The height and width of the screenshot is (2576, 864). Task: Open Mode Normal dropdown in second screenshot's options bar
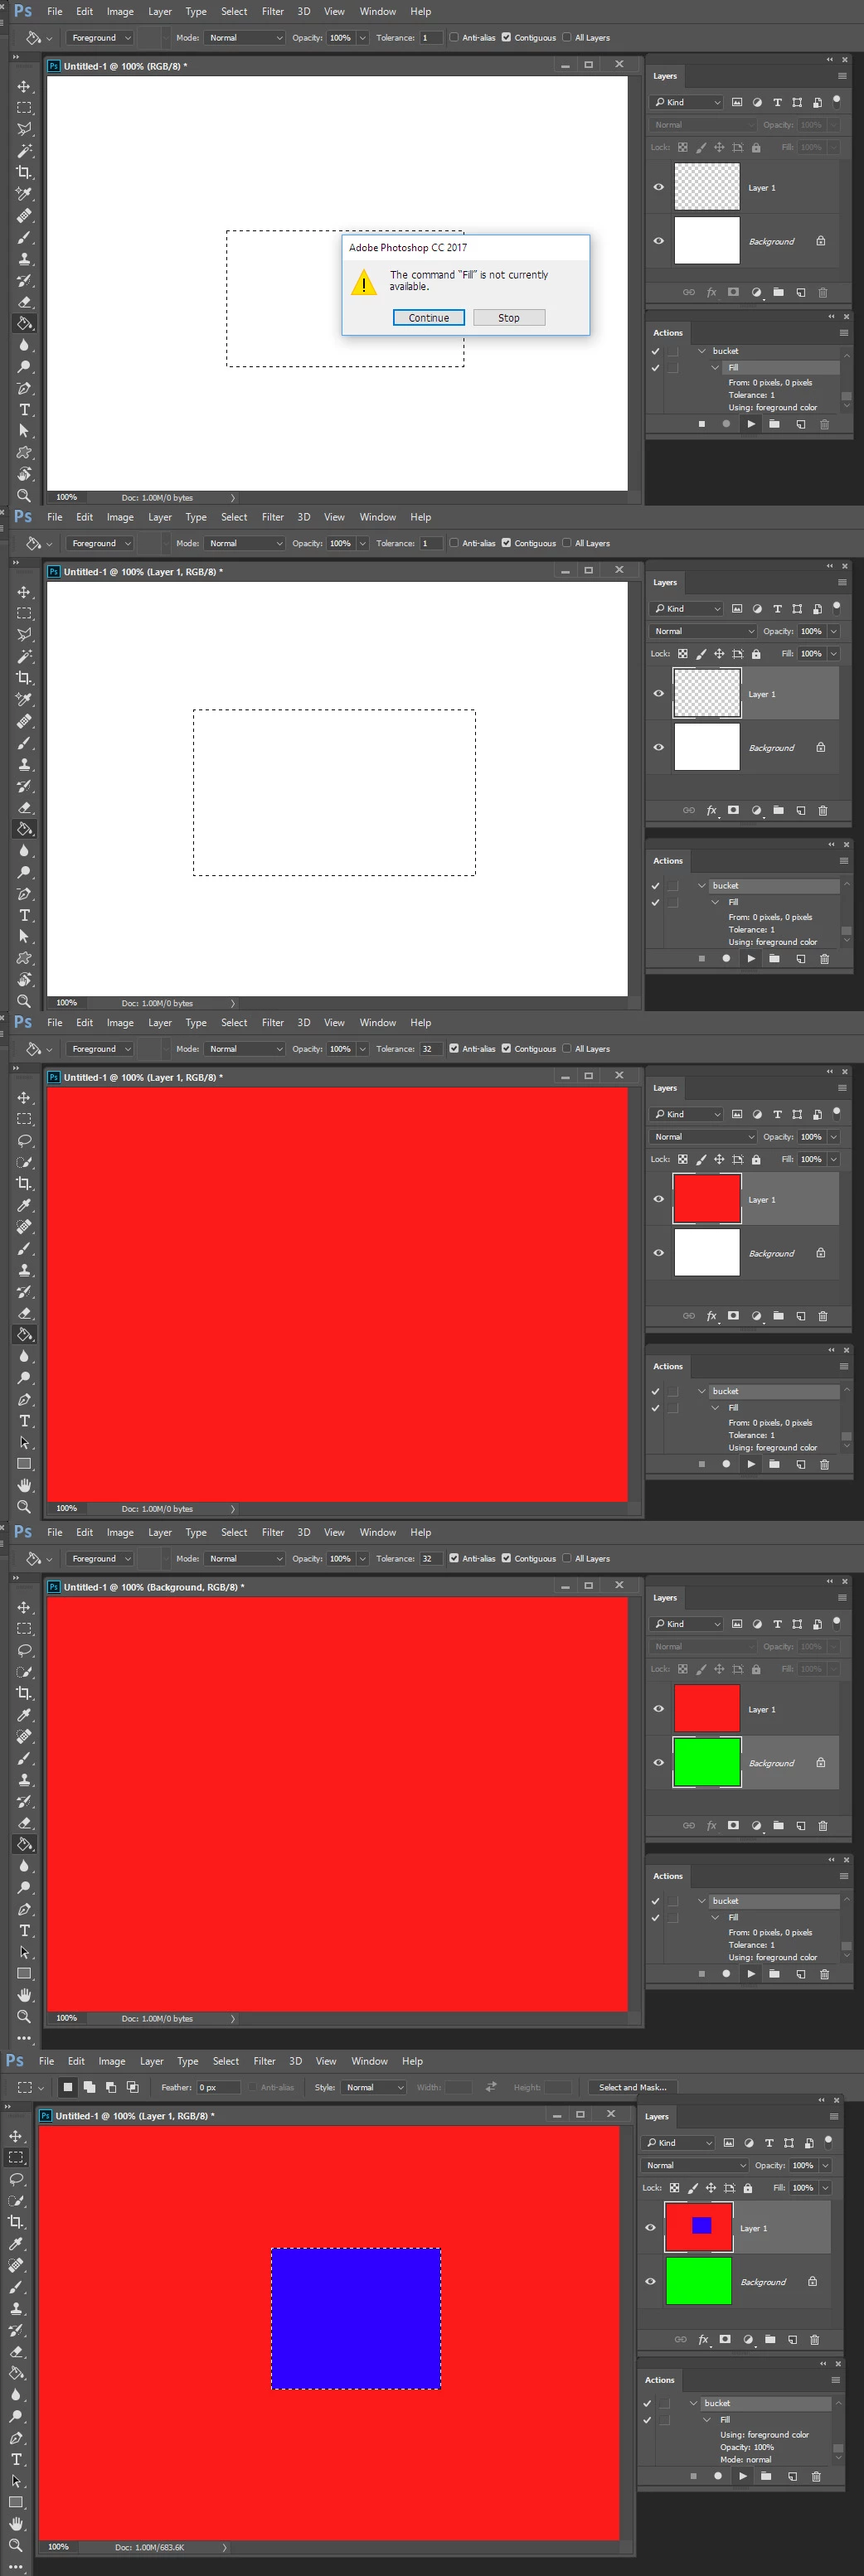[245, 544]
